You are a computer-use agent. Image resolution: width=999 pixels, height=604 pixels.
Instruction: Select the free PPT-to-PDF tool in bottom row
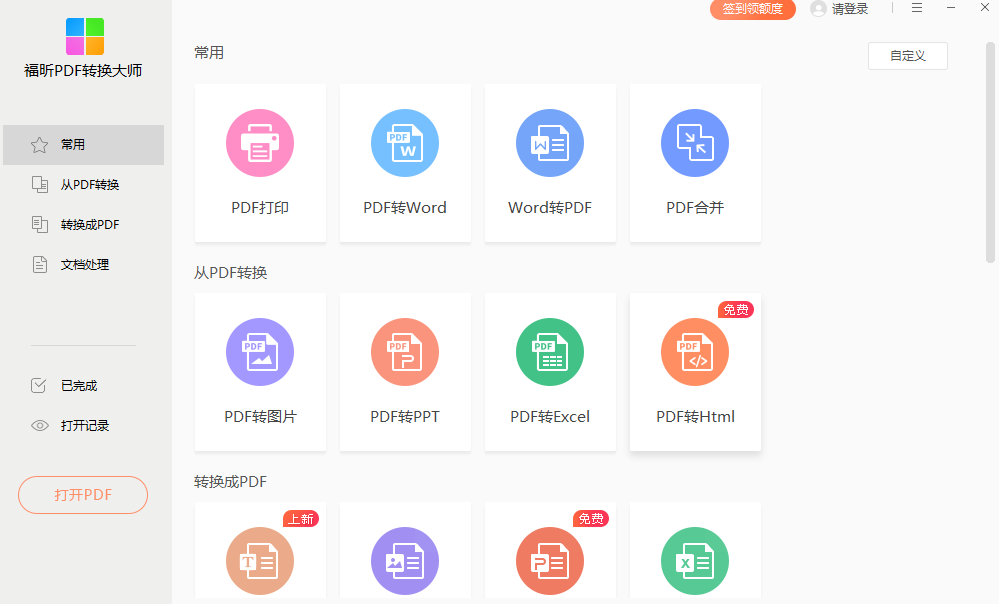tap(550, 560)
